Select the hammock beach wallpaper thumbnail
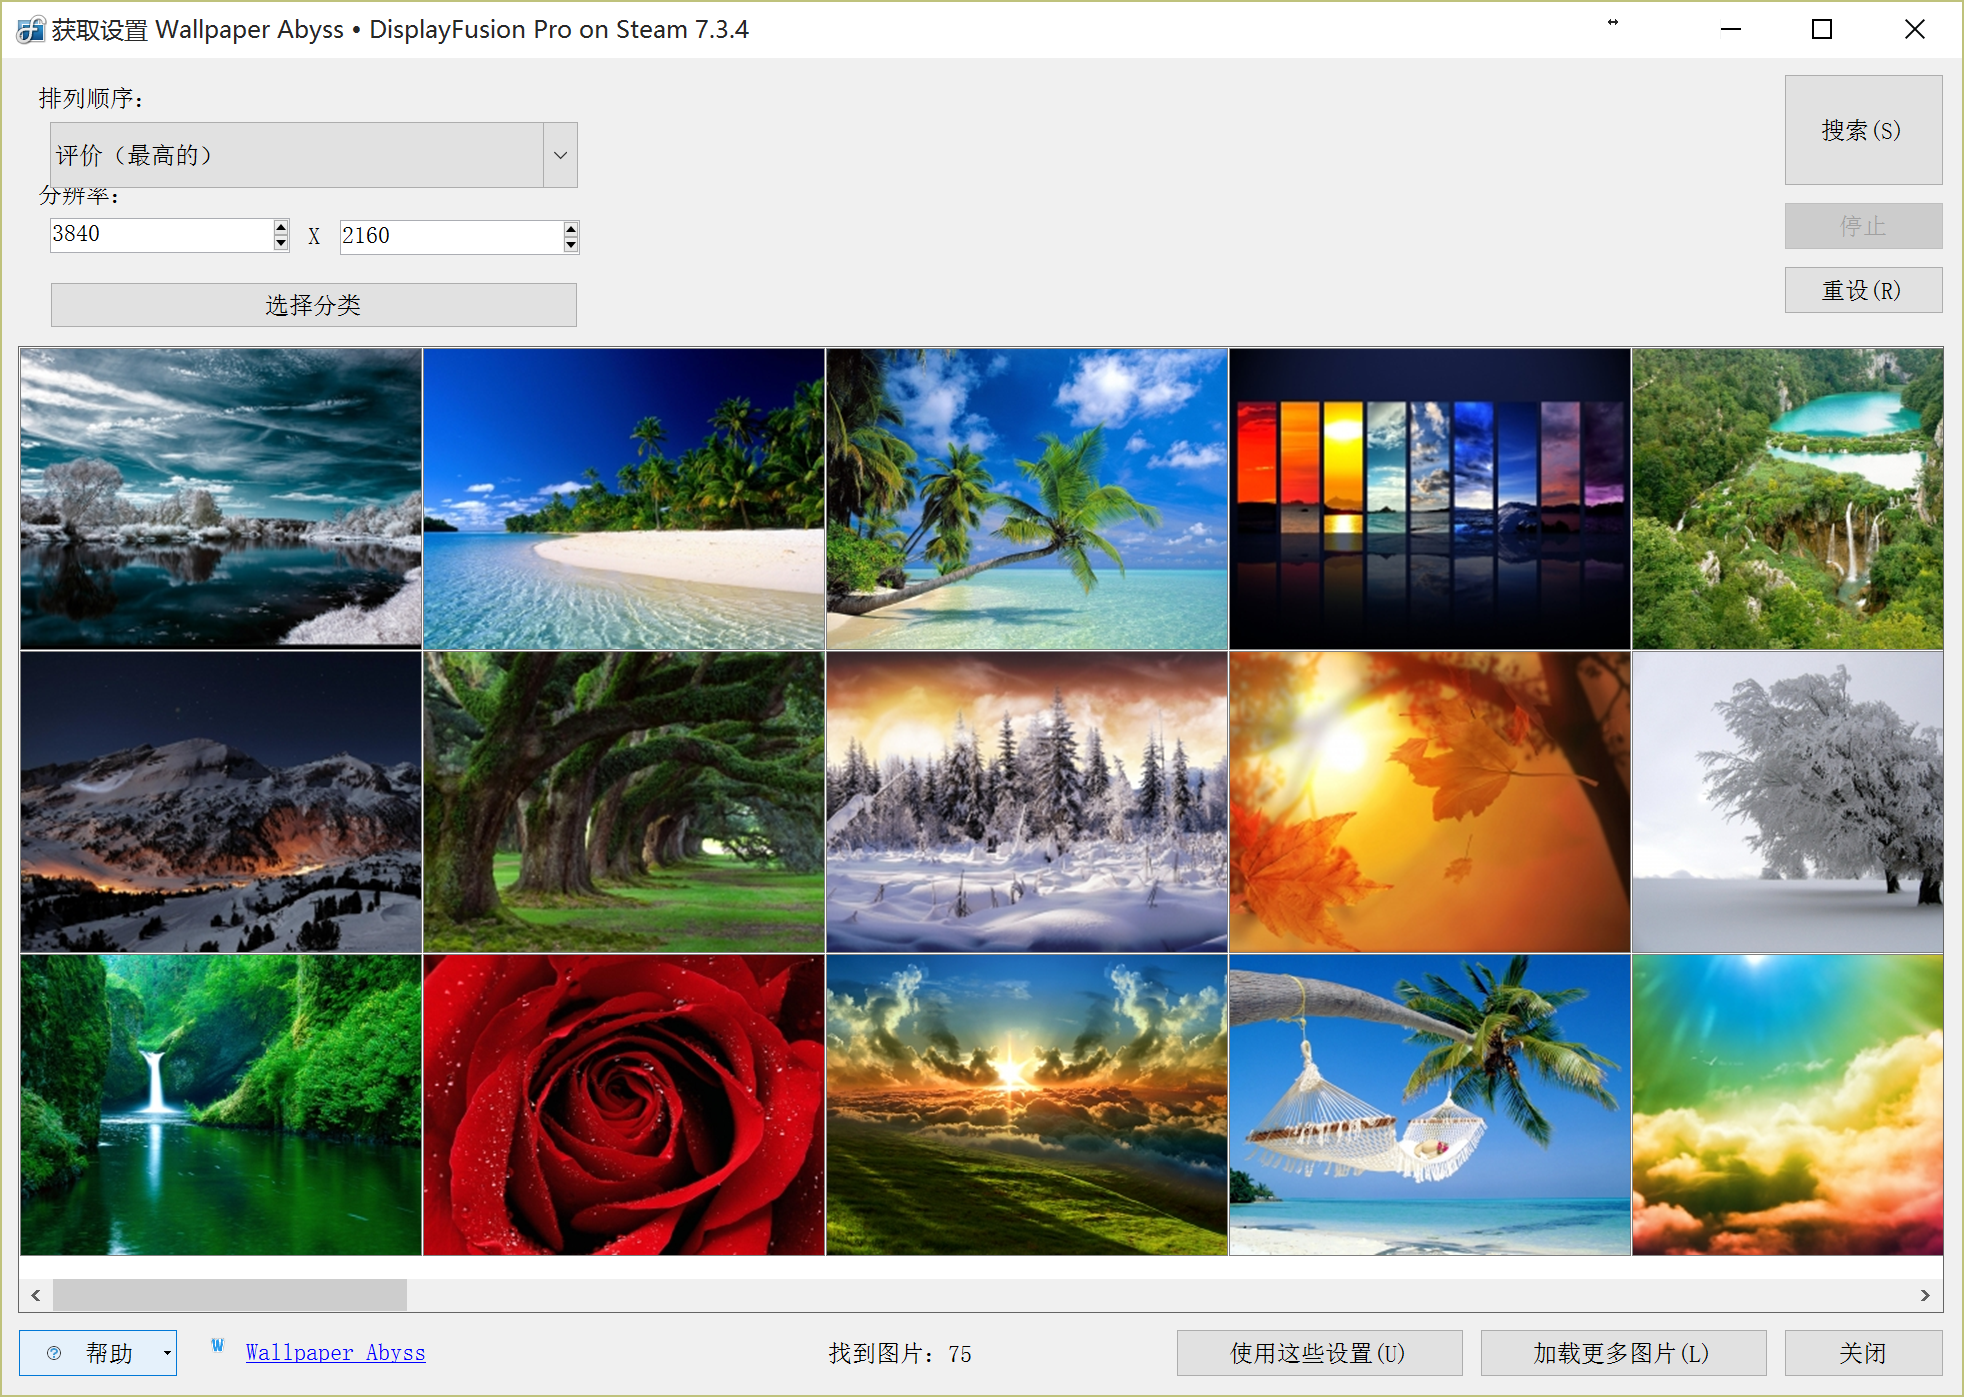 (1429, 1105)
